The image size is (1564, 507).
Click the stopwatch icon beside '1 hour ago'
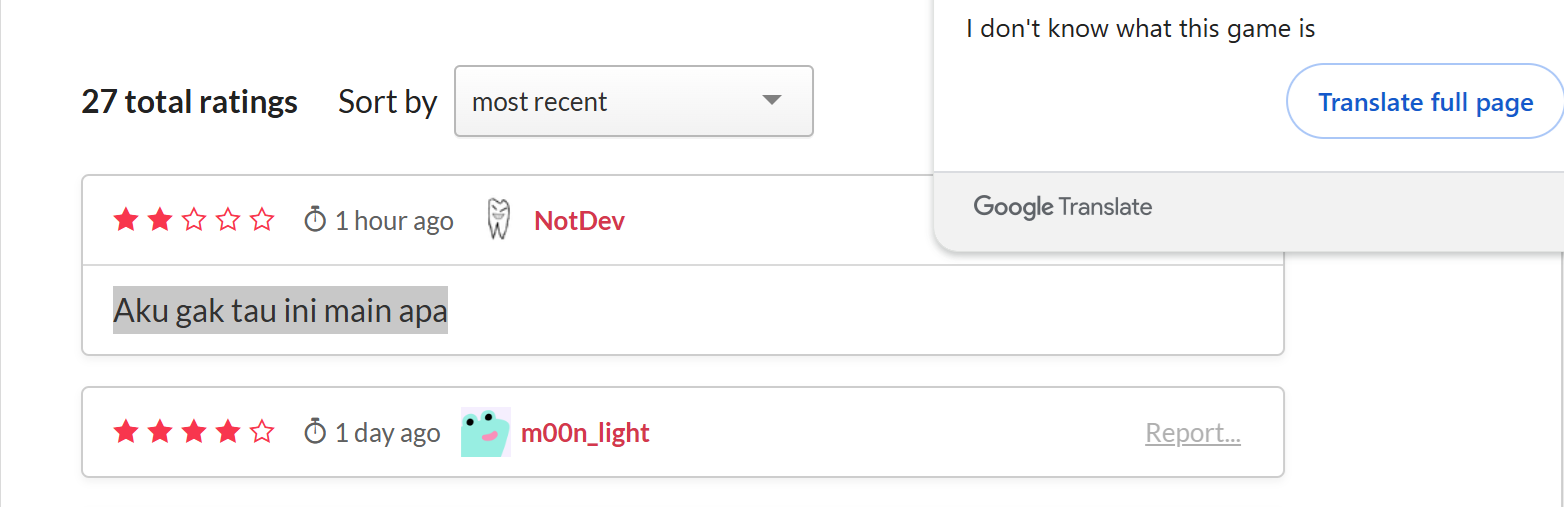click(x=315, y=219)
